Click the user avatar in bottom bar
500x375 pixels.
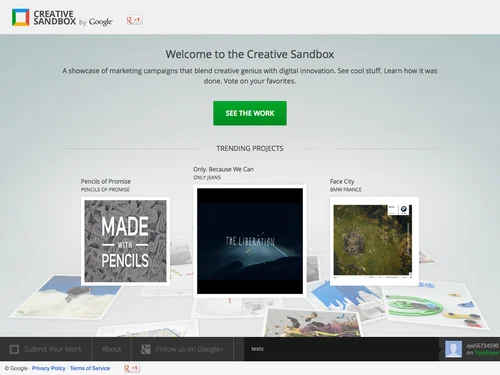[x=454, y=349]
